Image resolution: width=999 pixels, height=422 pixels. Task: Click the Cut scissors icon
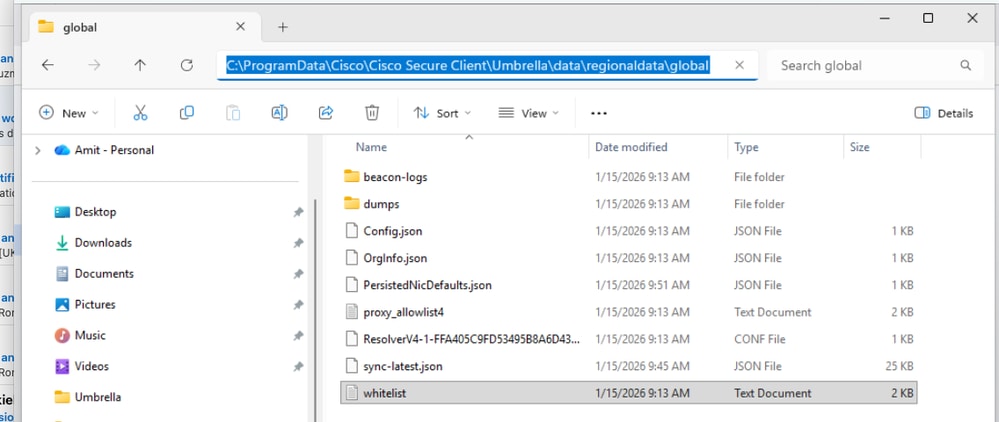tap(140, 113)
